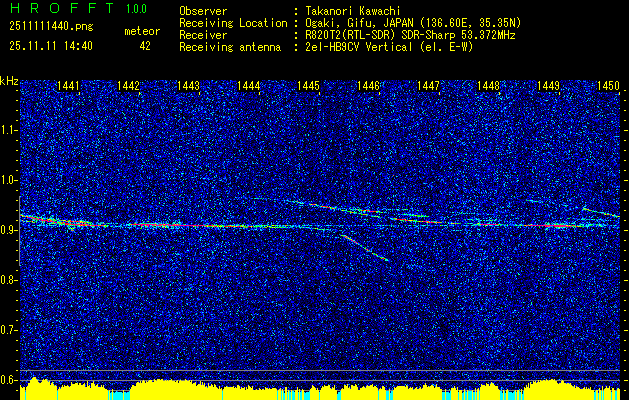This screenshot has height=400, width=629.
Task: Click the 1.1 kHz axis label
Action: click(x=7, y=130)
